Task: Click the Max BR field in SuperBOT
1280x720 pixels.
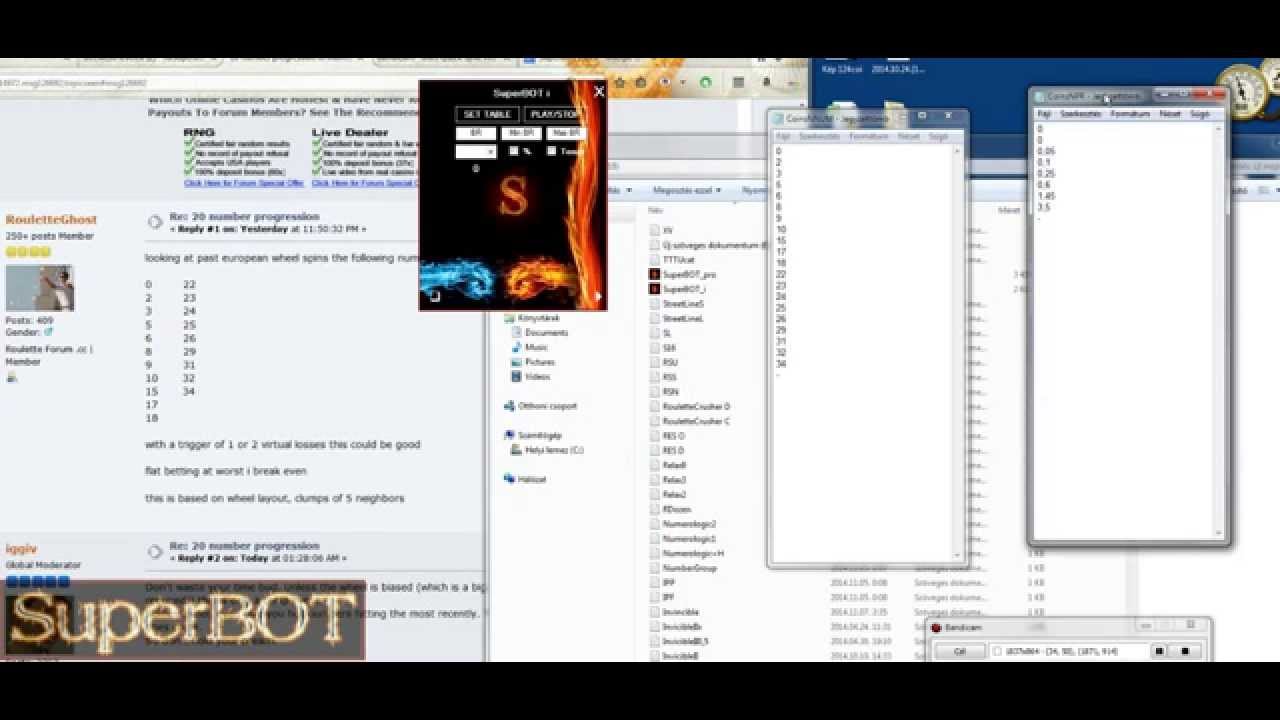Action: point(565,133)
